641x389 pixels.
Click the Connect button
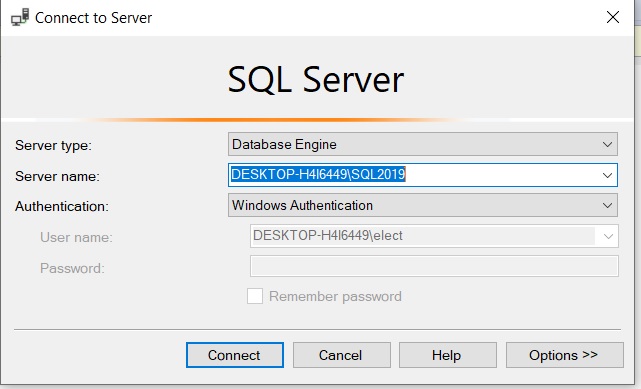tap(235, 355)
